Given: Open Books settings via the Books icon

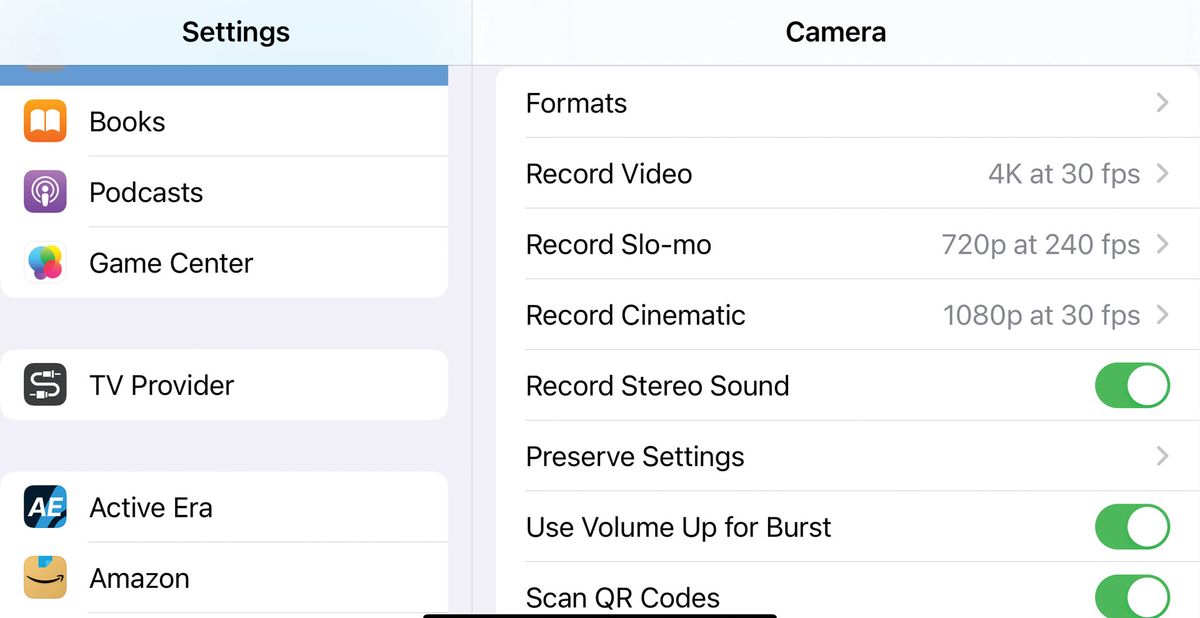Looking at the screenshot, I should pyautogui.click(x=44, y=121).
